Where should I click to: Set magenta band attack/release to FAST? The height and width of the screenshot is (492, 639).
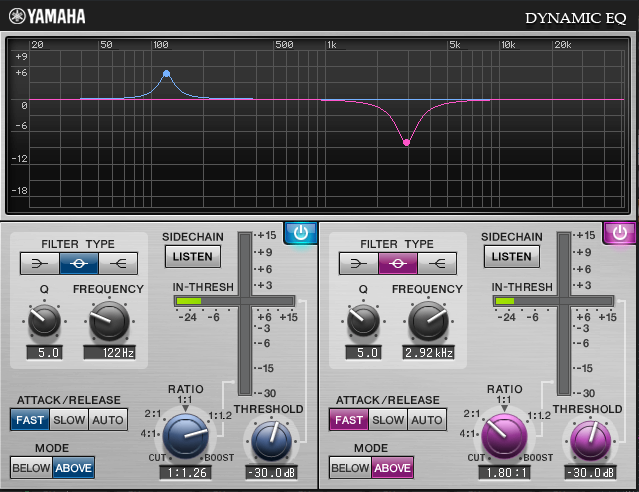click(x=349, y=420)
